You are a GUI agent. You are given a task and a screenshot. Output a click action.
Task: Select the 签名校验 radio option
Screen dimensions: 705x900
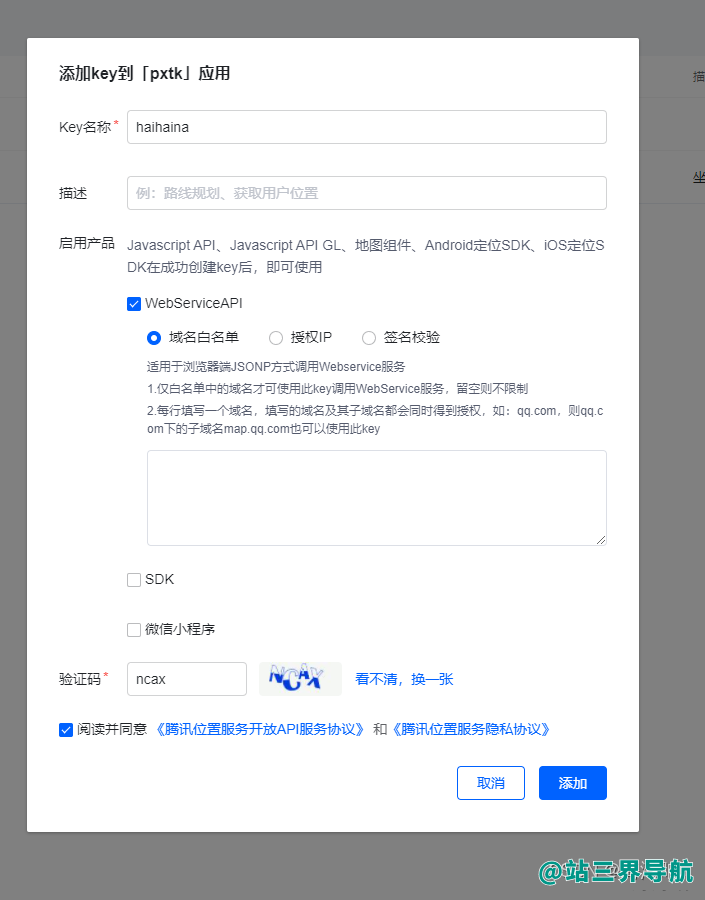369,338
